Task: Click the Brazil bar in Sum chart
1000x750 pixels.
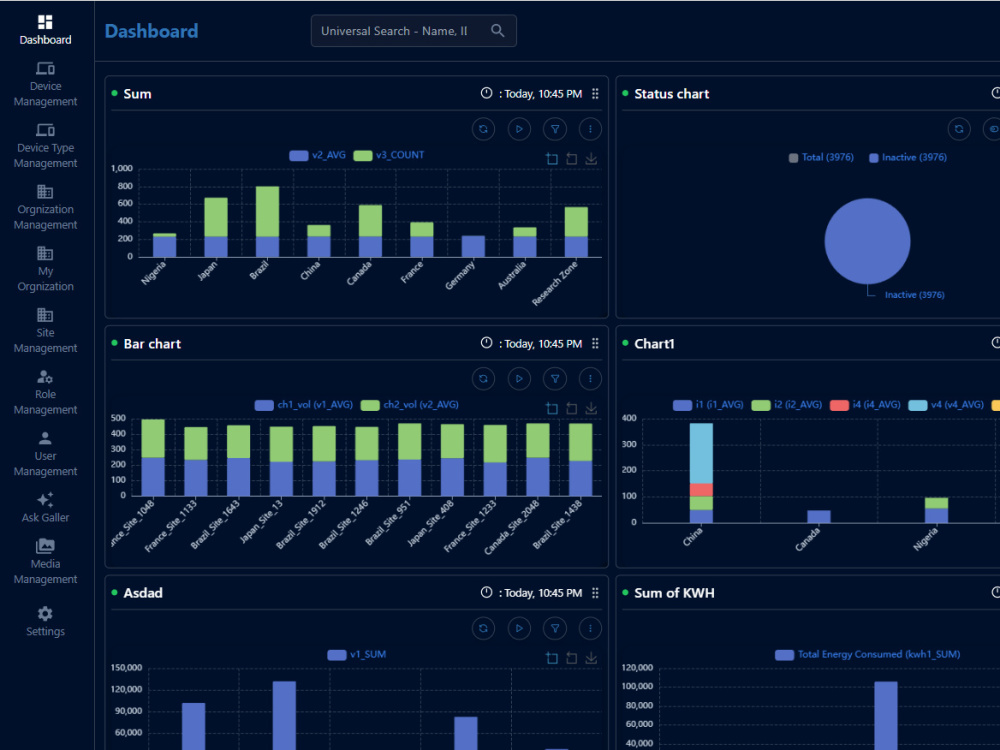Action: [x=267, y=222]
